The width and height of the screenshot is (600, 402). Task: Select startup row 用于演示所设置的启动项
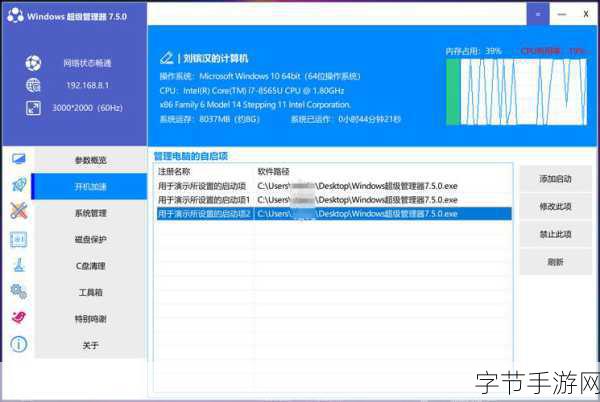coord(334,186)
